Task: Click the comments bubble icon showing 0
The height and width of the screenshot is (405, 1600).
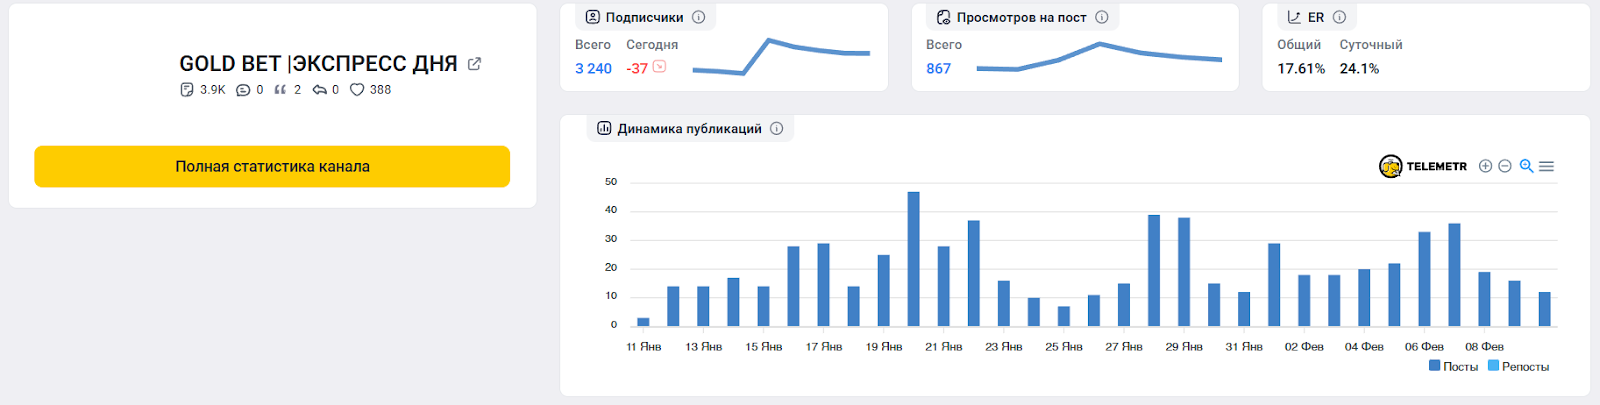Action: (x=243, y=90)
